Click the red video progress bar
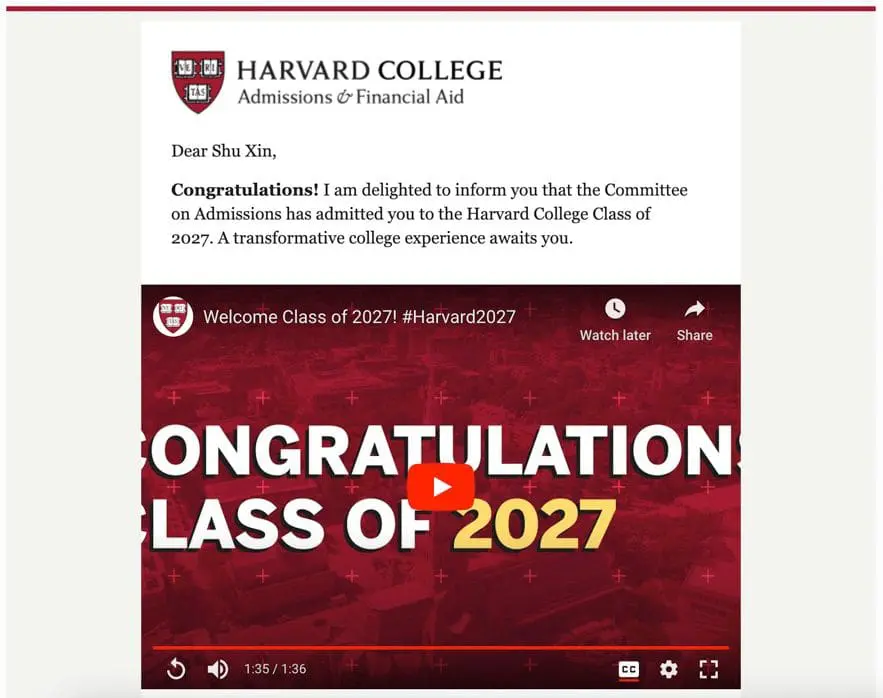883x698 pixels. [440, 645]
